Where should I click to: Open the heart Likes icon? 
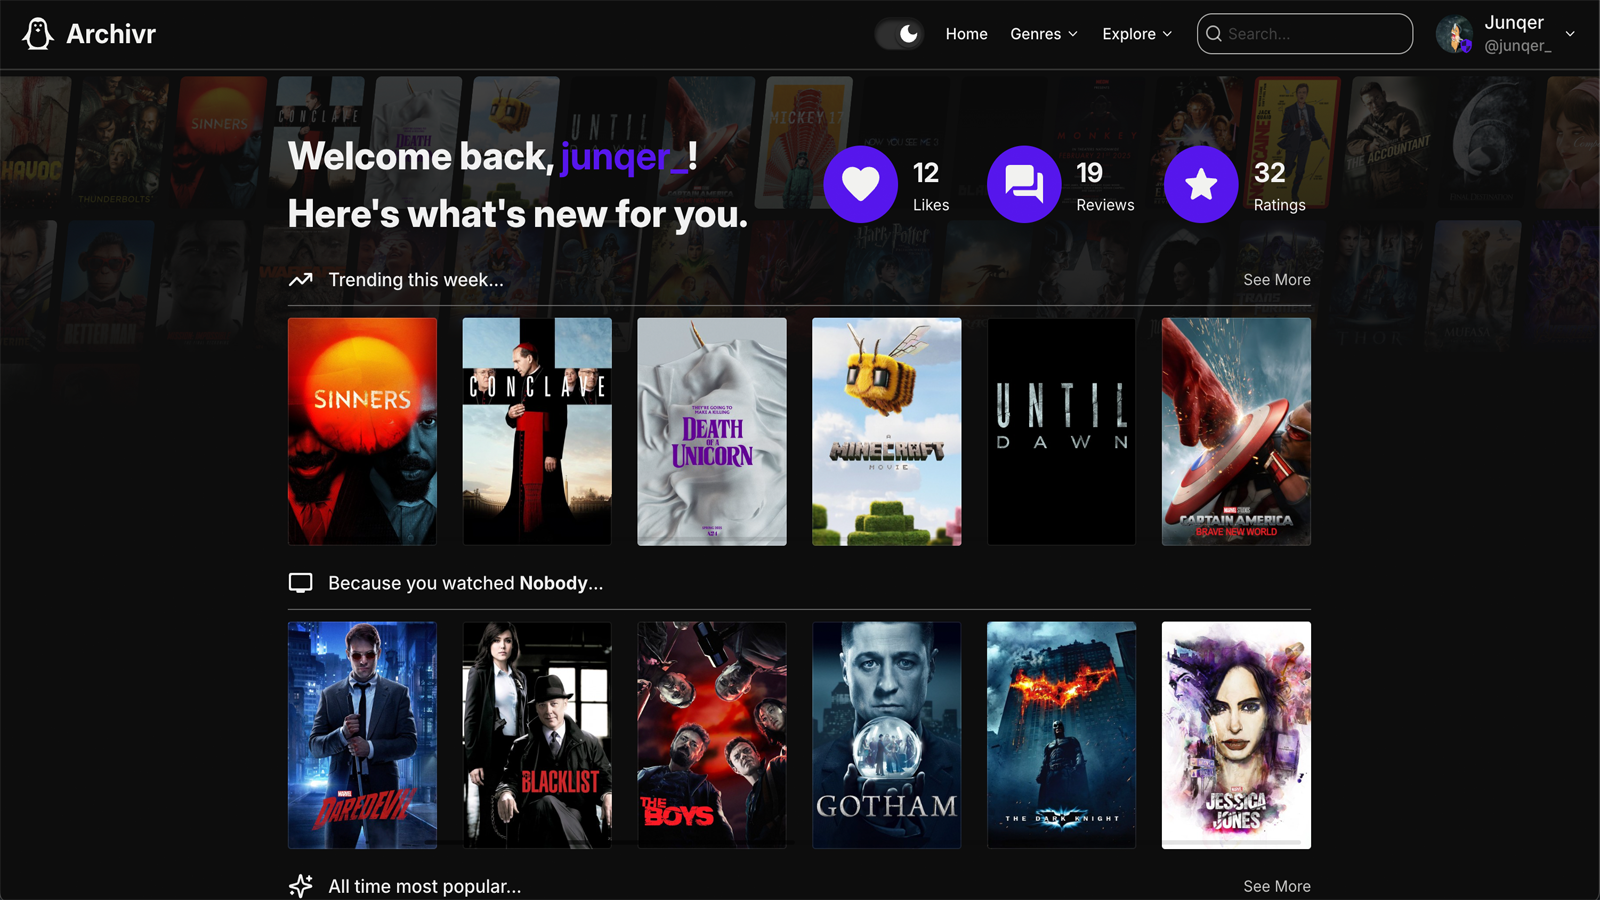(860, 184)
